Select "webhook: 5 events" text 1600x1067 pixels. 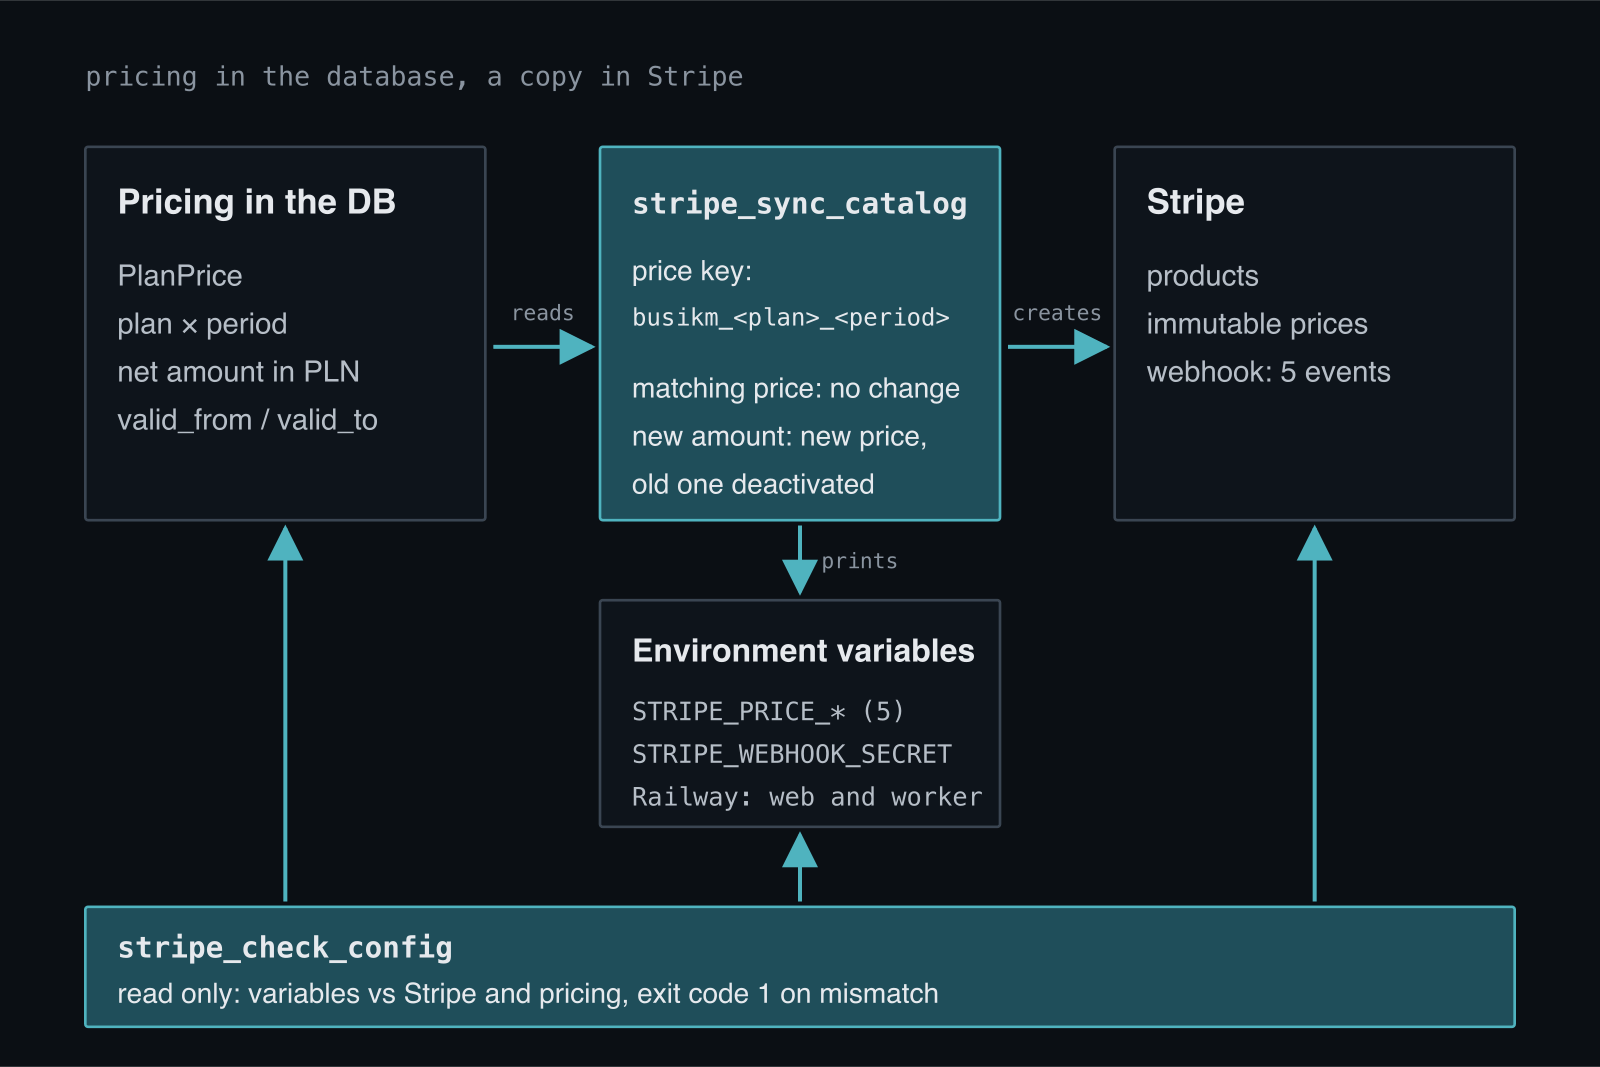[1269, 372]
